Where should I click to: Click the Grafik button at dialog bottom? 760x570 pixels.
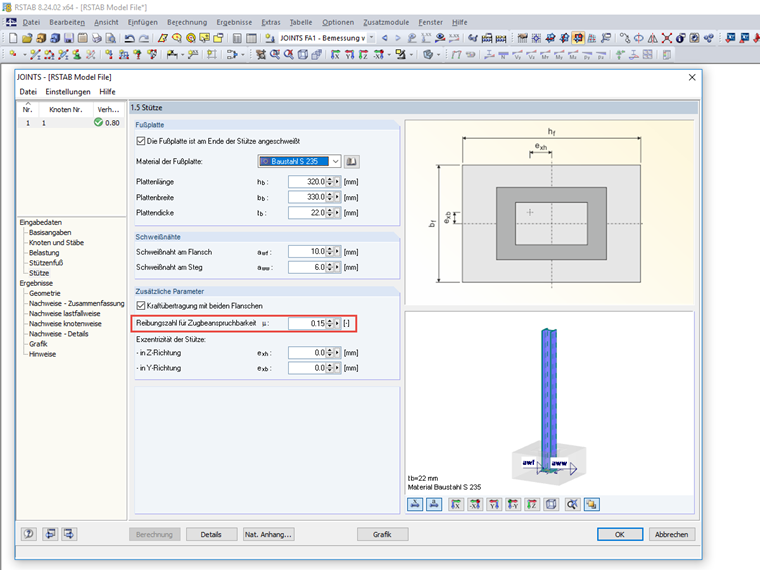[382, 534]
